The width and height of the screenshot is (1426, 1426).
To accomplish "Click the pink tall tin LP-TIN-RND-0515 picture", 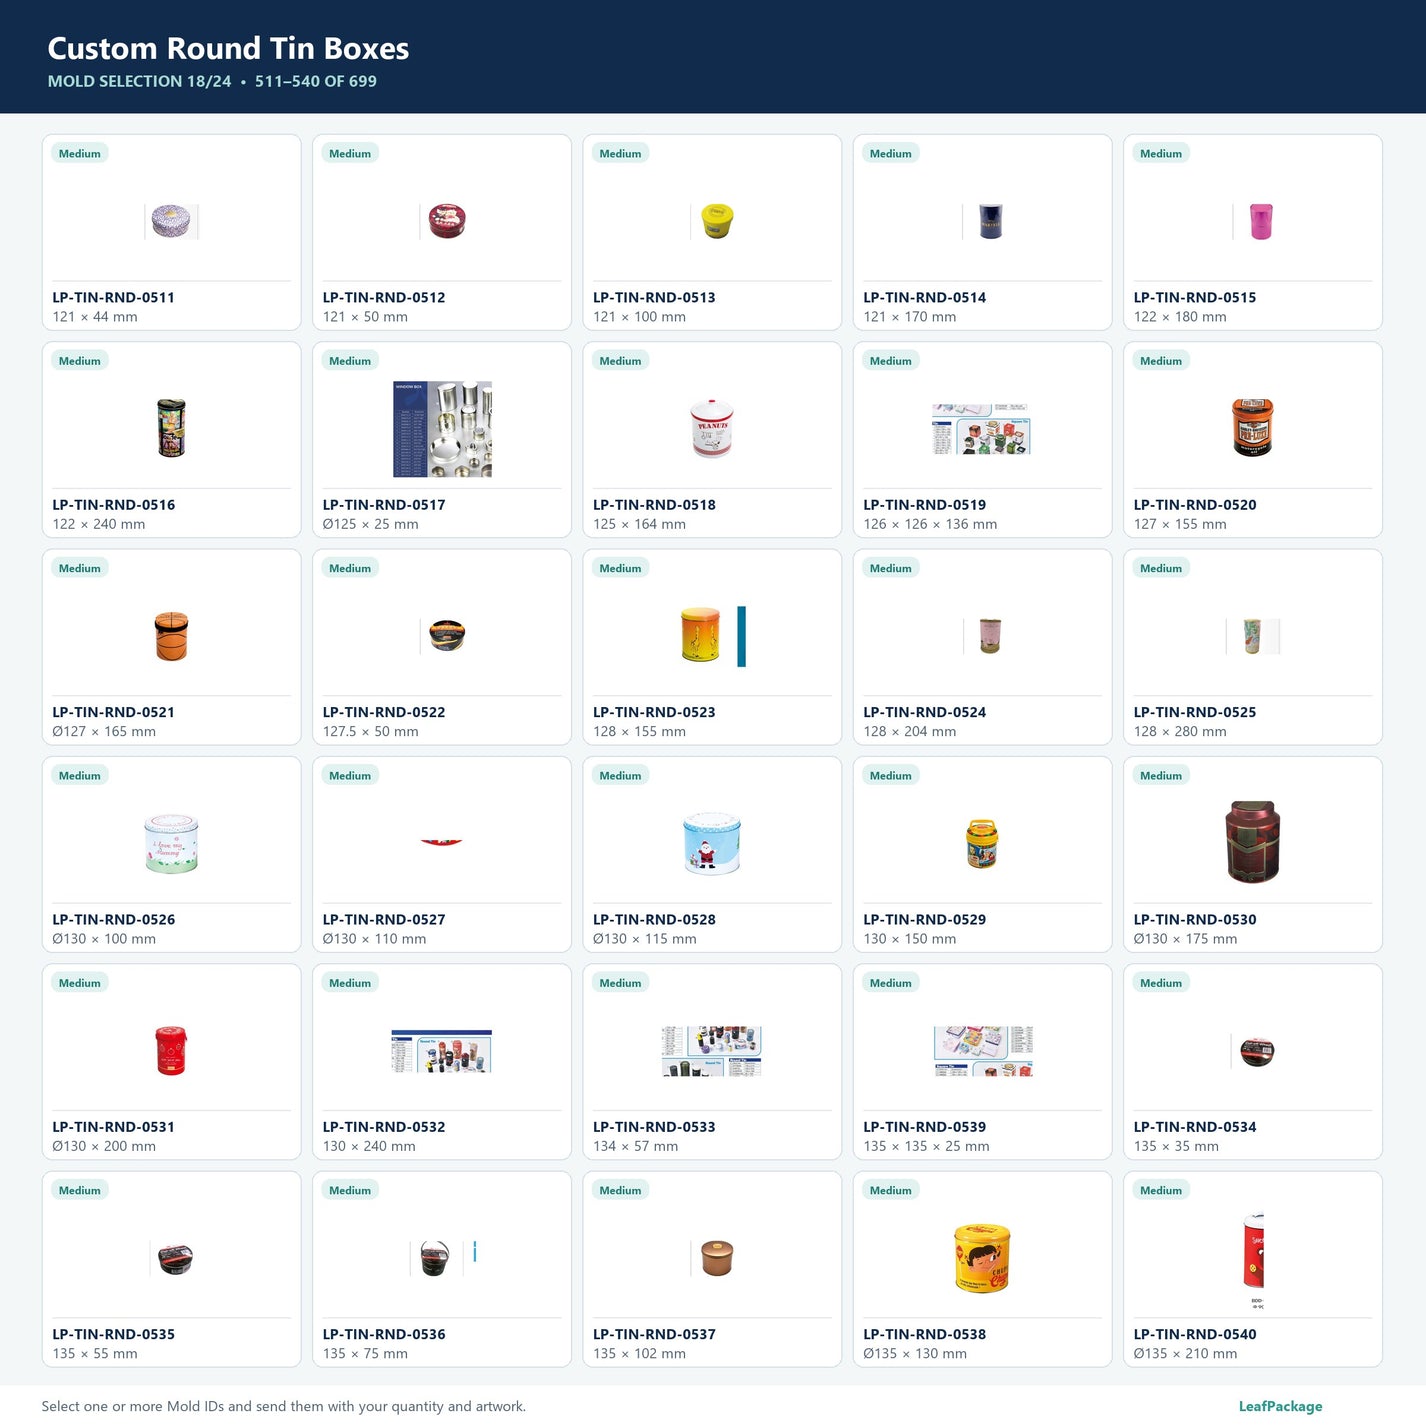I will point(1259,221).
